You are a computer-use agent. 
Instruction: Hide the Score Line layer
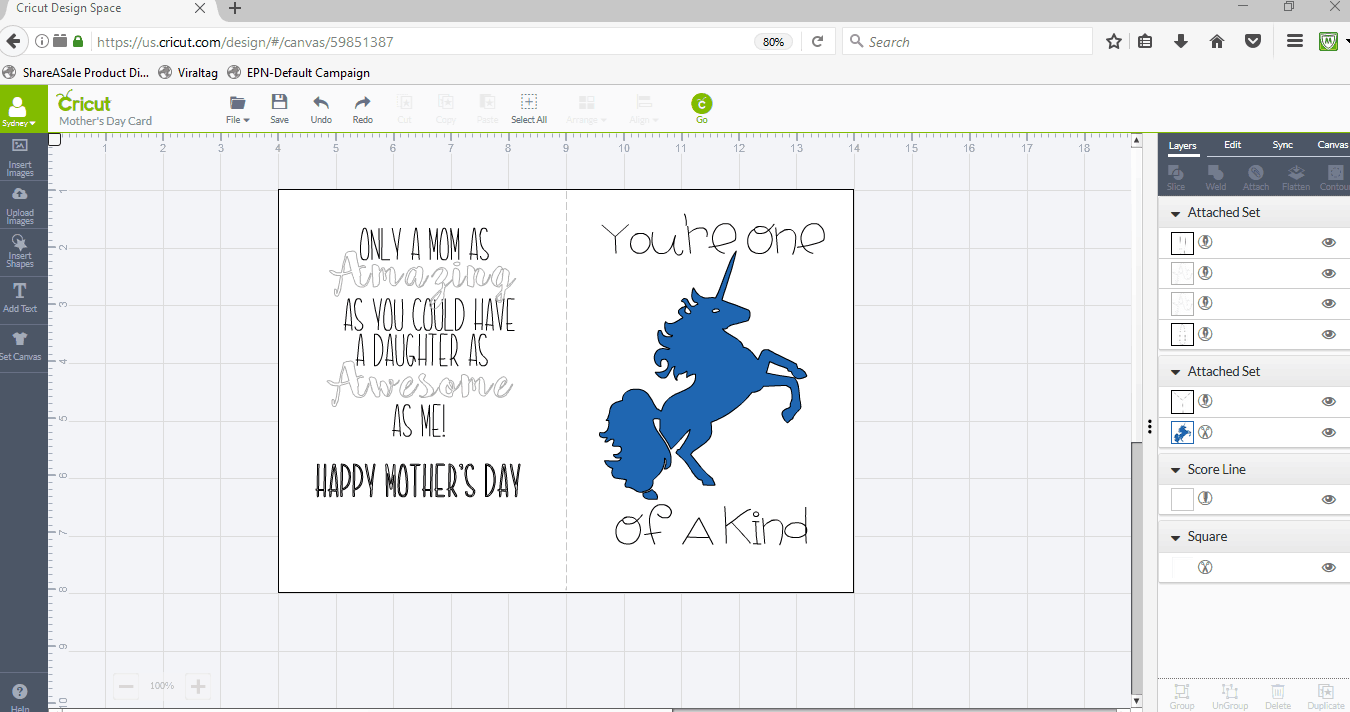point(1329,499)
